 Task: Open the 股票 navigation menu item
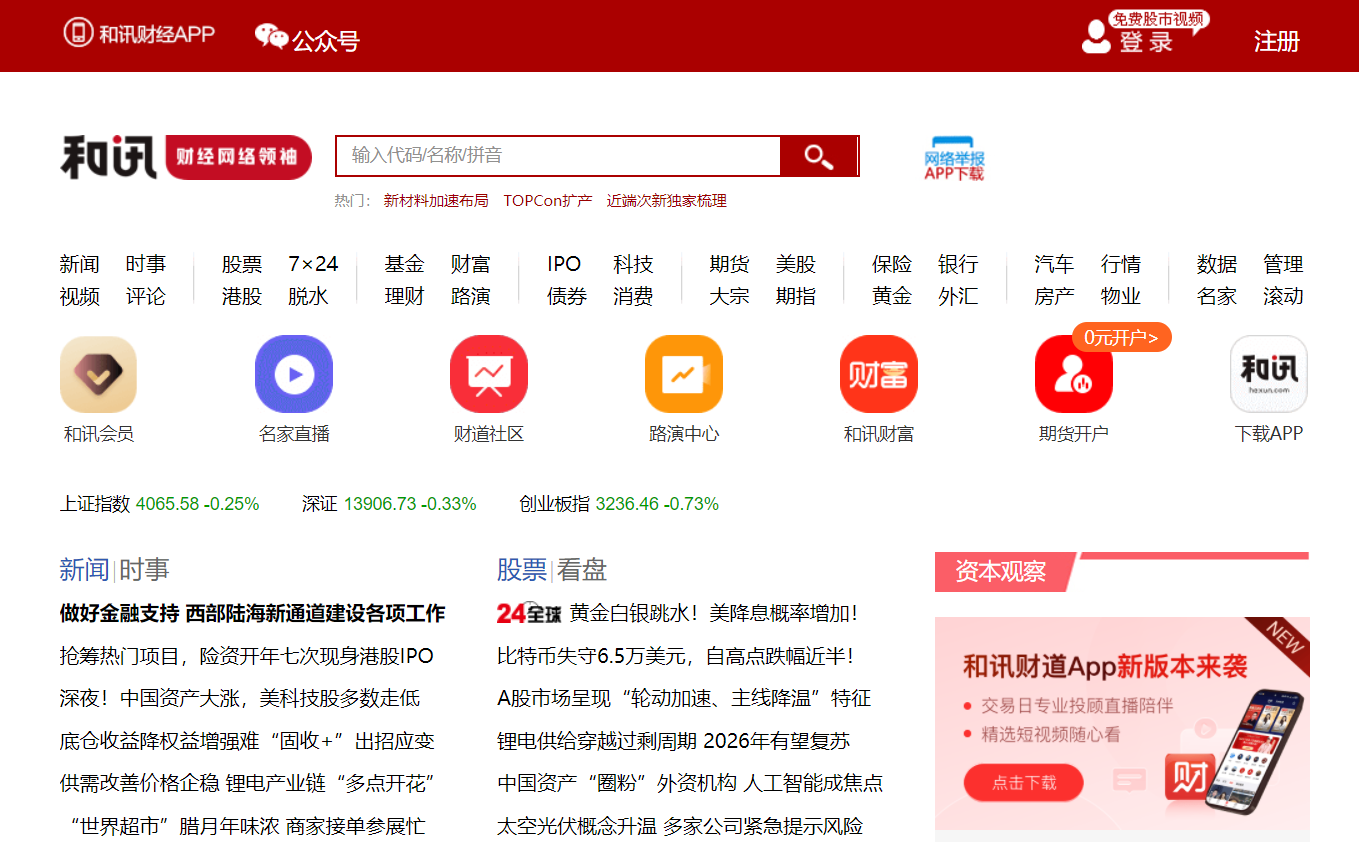[242, 265]
